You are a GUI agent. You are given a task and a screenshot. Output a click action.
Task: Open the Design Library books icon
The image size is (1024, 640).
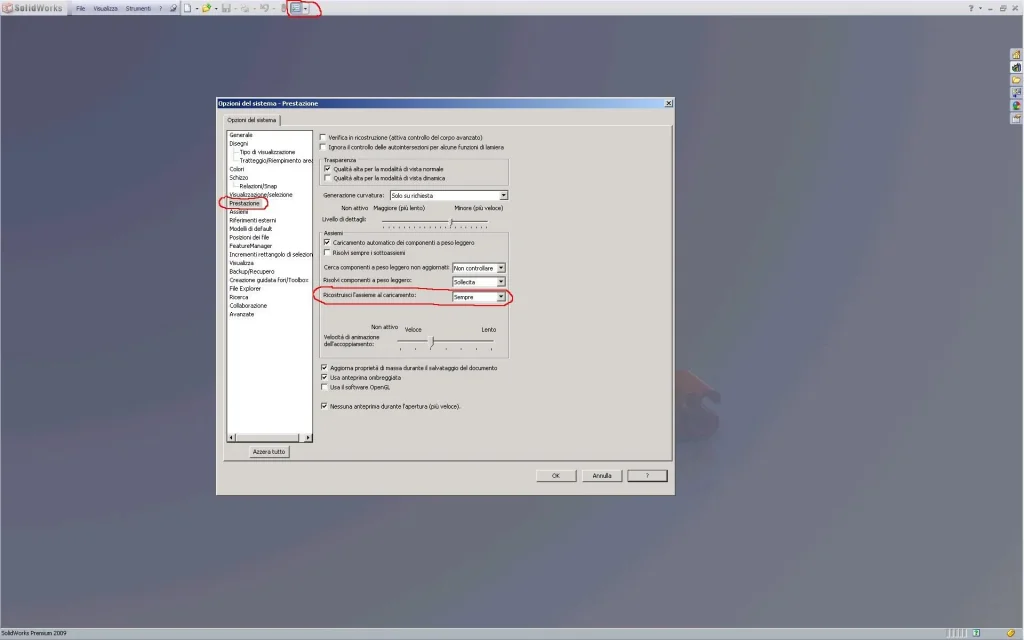(1016, 67)
